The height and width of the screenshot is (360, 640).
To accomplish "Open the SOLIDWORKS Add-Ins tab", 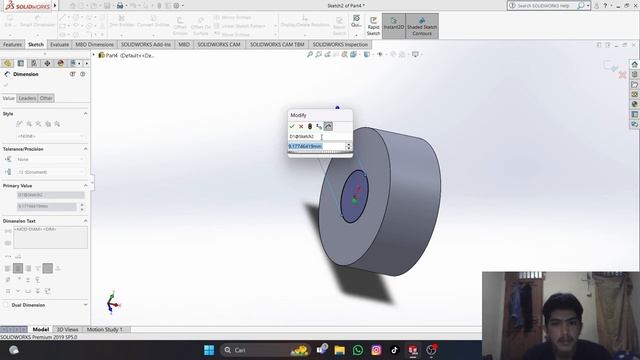I will click(x=146, y=44).
